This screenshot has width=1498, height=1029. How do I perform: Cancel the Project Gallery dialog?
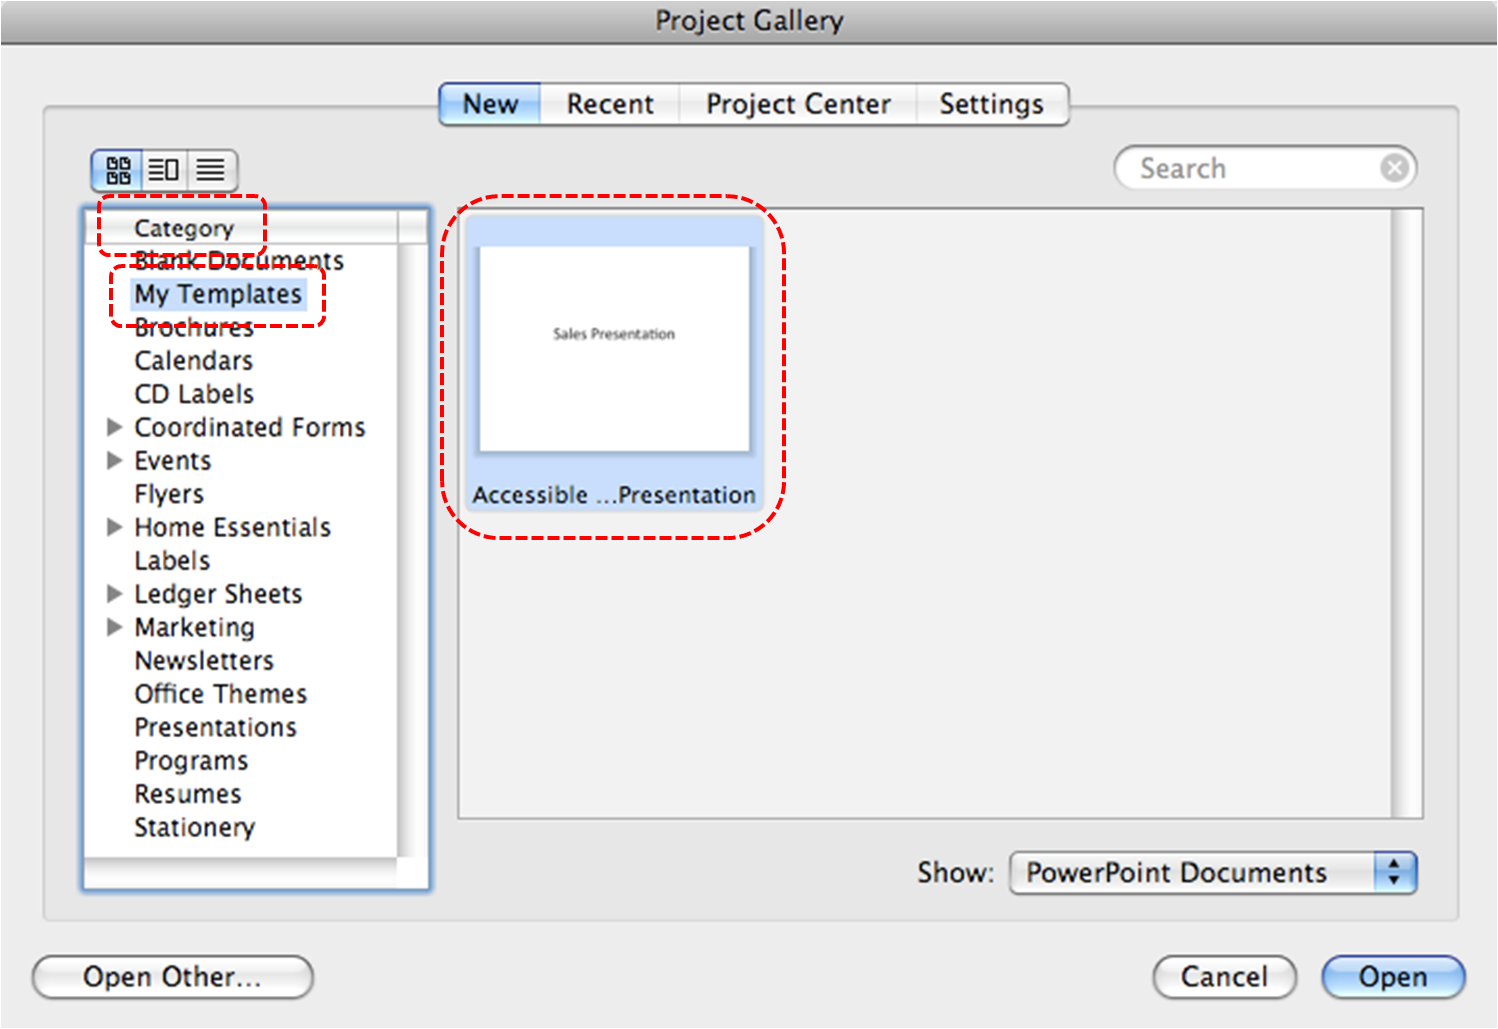(x=1224, y=977)
